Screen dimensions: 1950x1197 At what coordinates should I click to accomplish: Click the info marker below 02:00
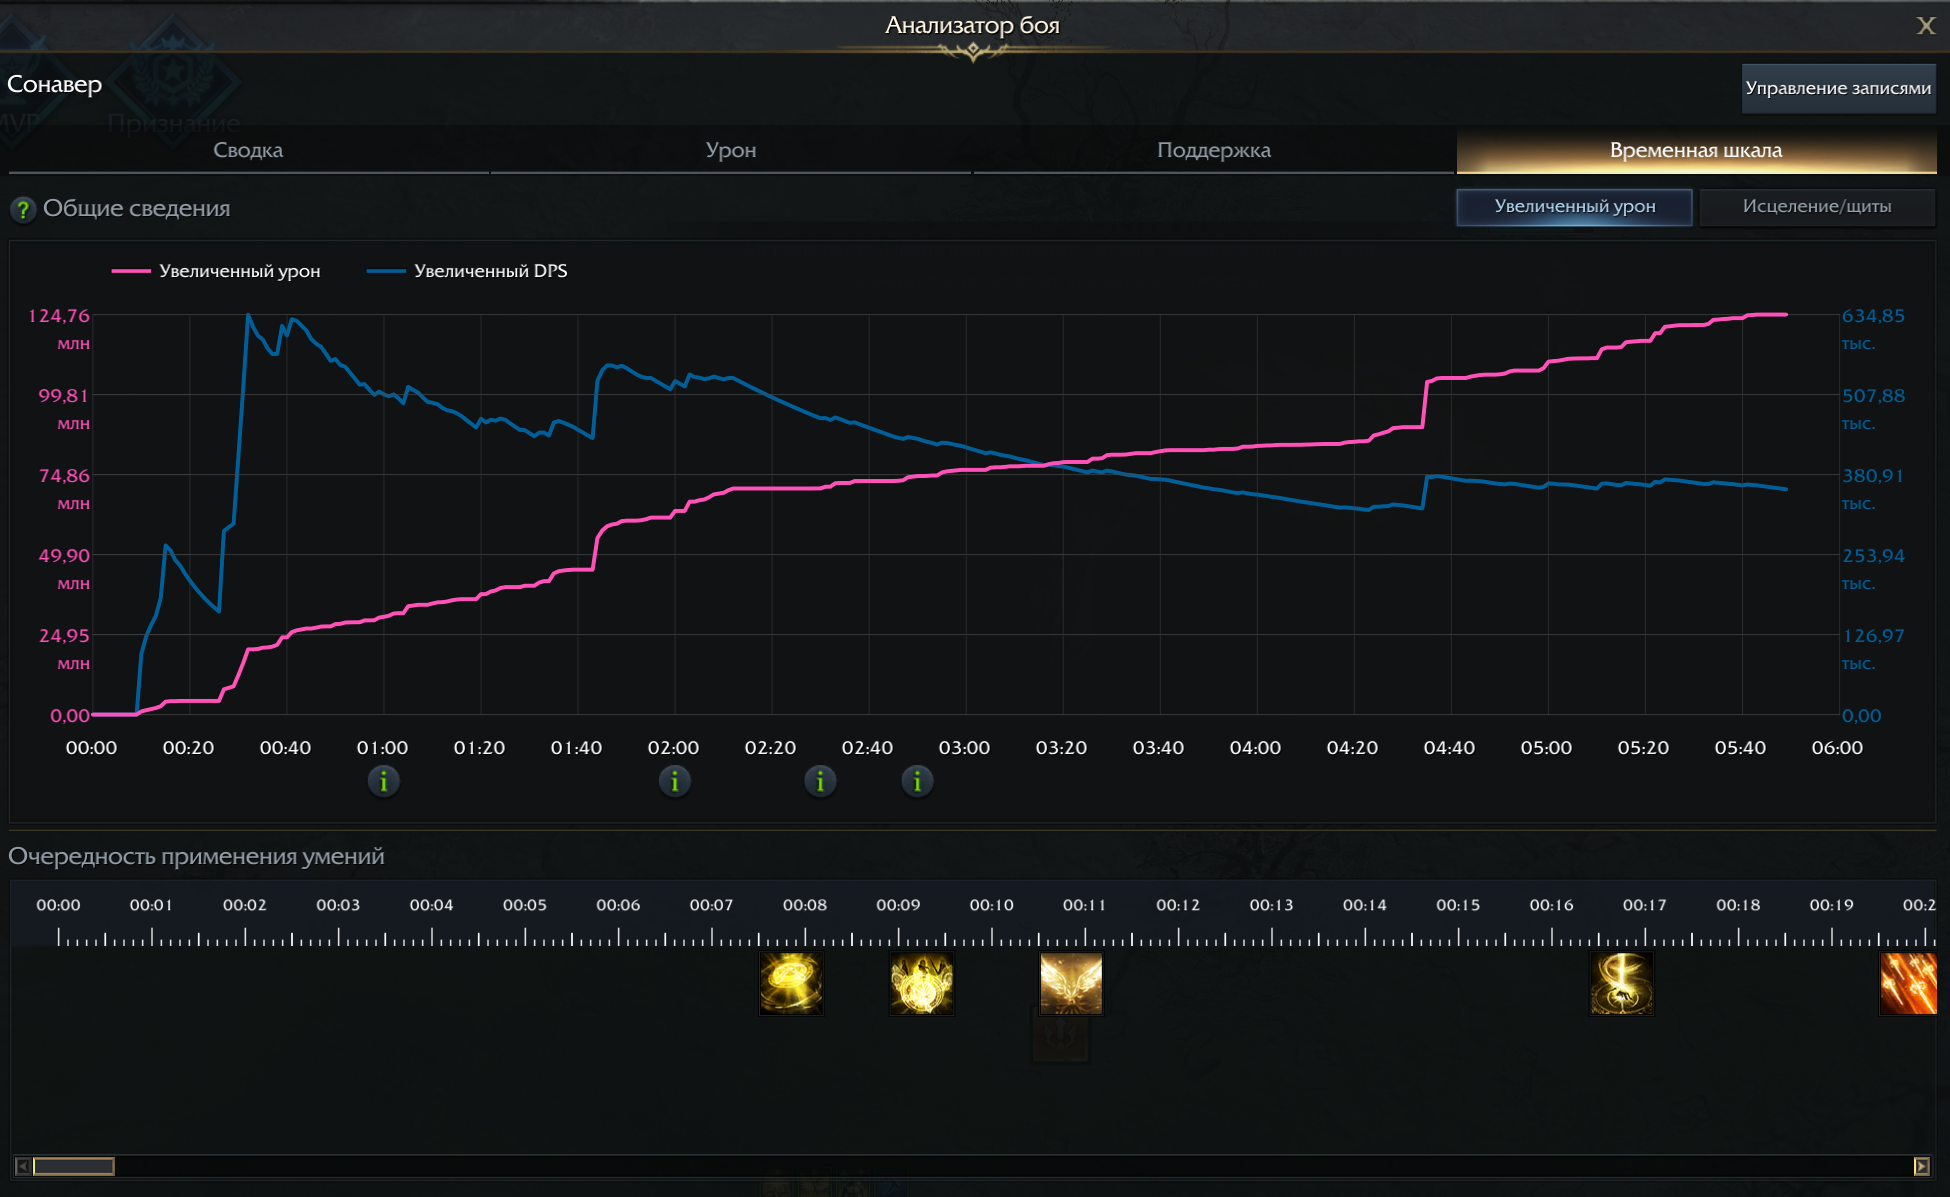coord(674,781)
